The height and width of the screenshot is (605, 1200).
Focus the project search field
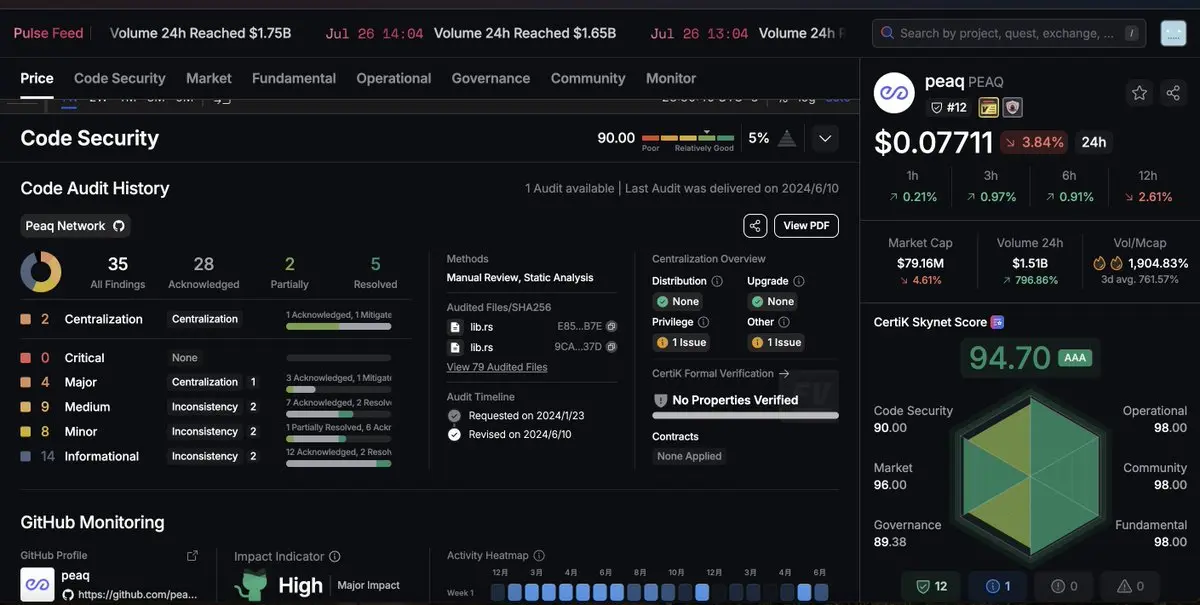pos(1009,33)
